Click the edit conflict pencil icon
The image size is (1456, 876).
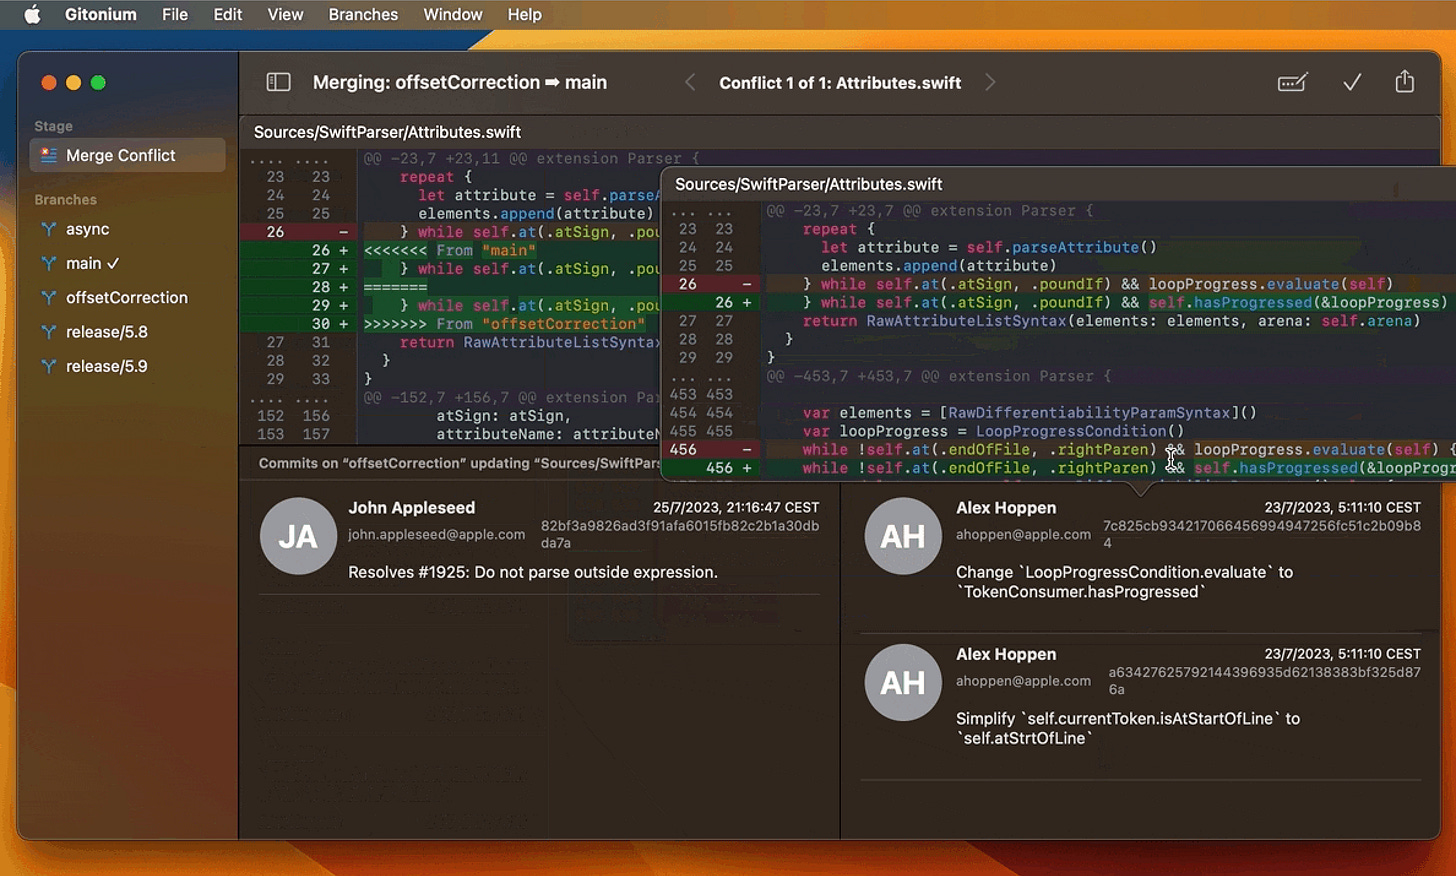[x=1293, y=82]
